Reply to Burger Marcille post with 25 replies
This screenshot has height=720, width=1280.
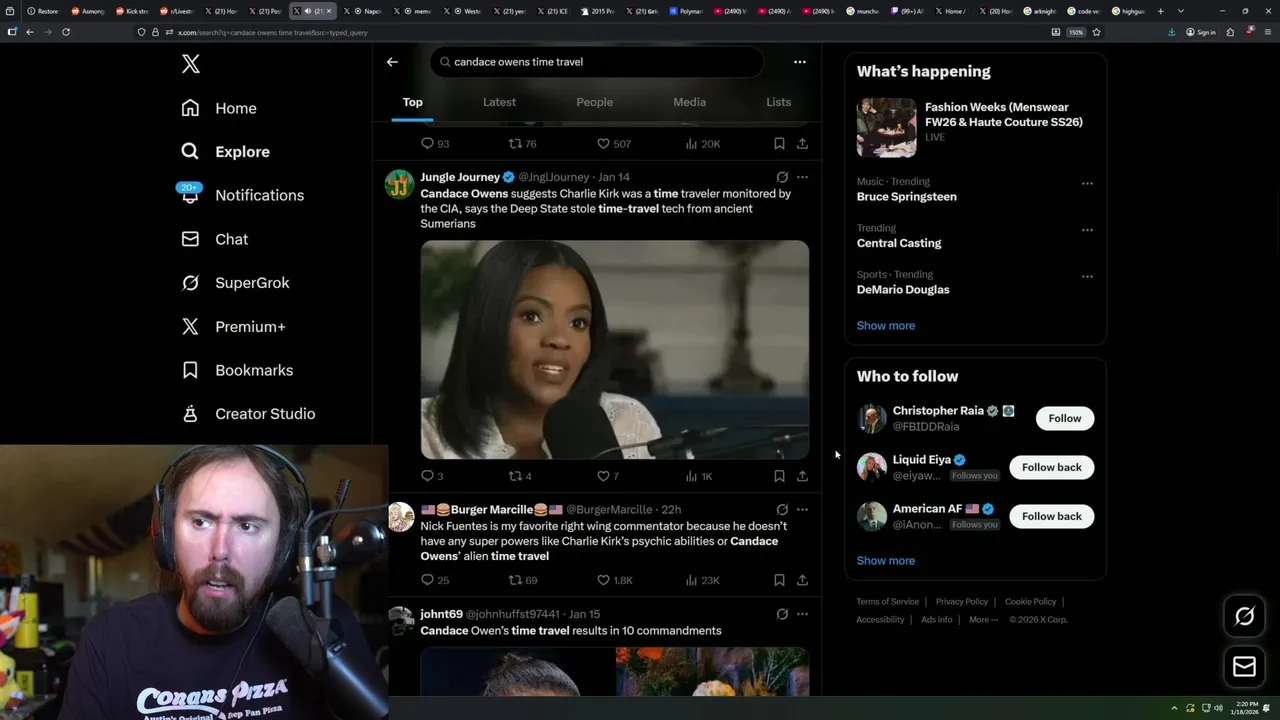click(435, 580)
